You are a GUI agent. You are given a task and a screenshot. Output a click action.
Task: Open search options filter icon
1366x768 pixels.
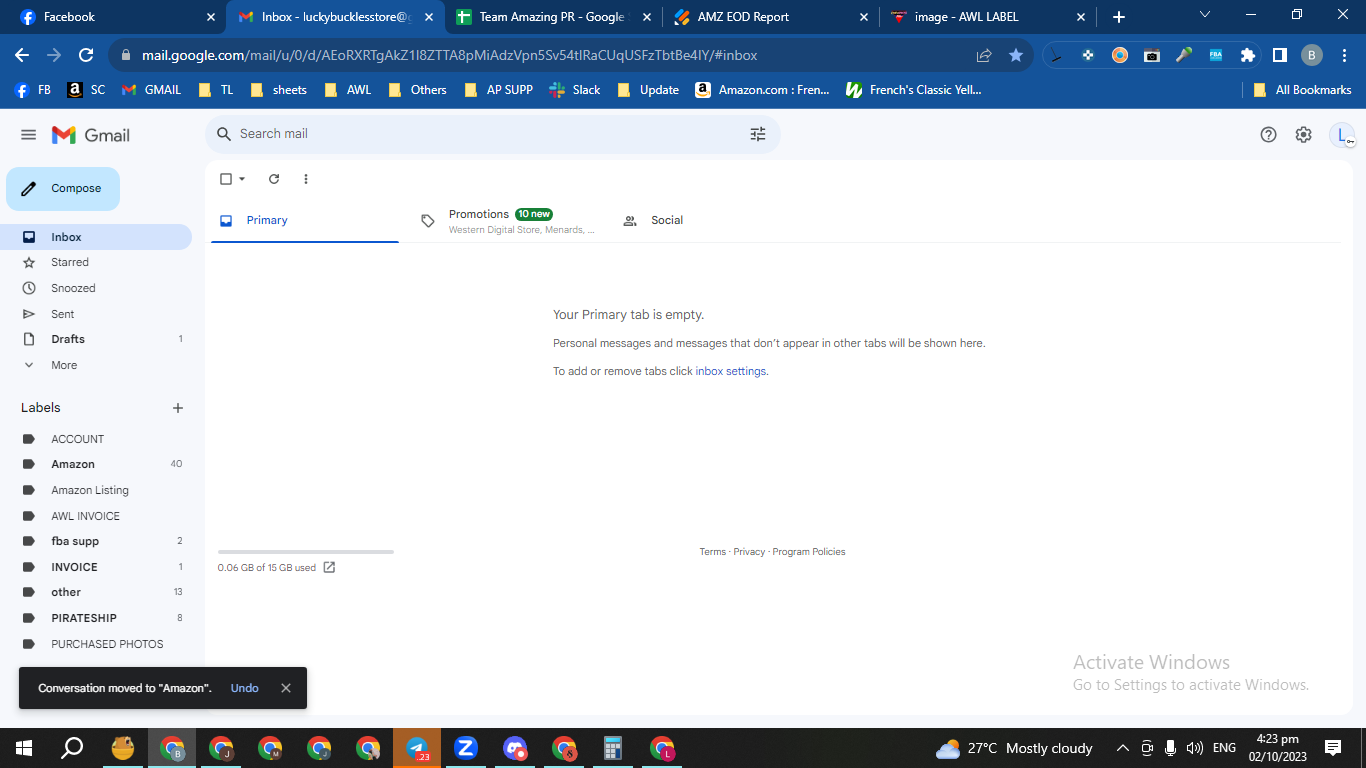tap(758, 134)
